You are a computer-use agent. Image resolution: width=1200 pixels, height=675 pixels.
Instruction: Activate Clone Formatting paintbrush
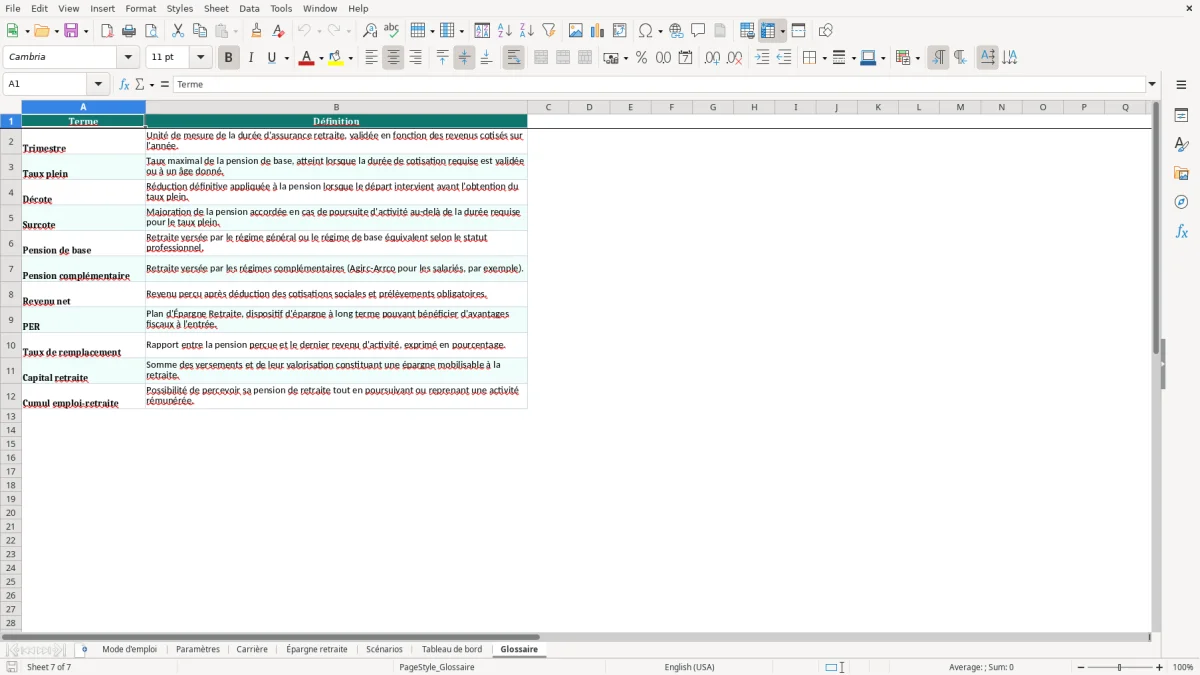[x=256, y=31]
